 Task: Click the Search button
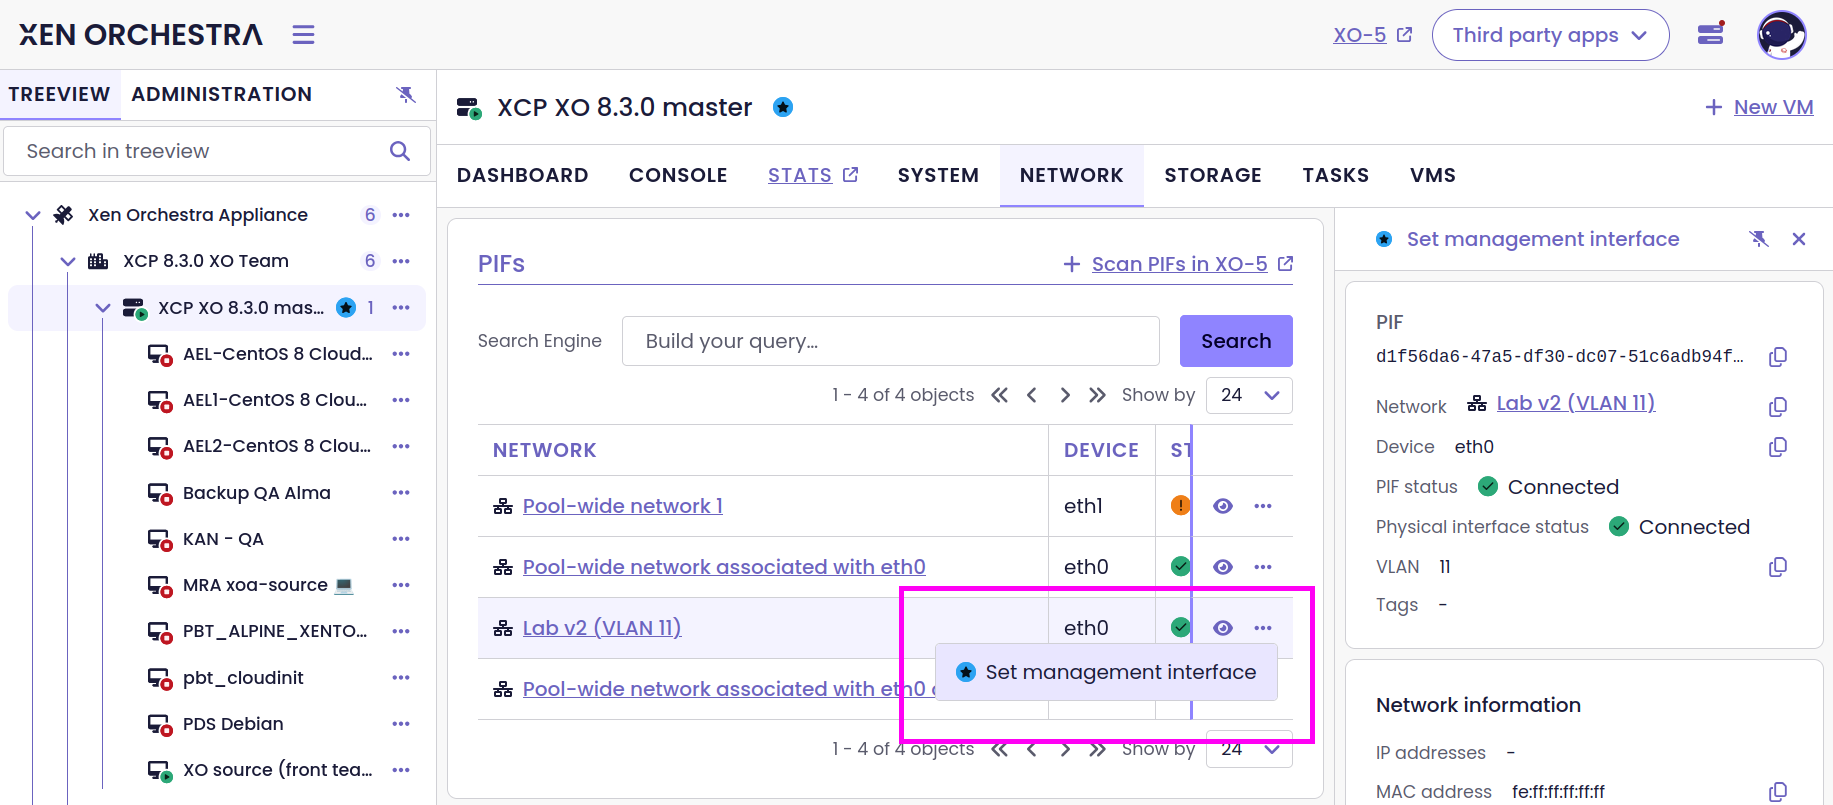[x=1236, y=341]
